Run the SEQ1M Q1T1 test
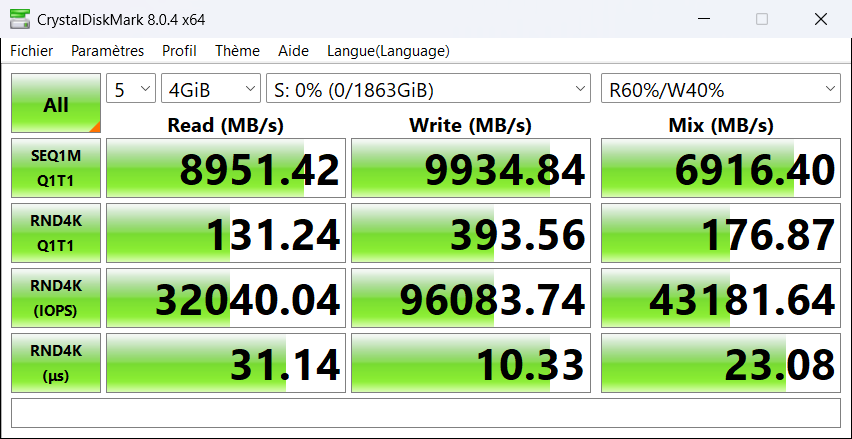The width and height of the screenshot is (852, 439). (56, 169)
